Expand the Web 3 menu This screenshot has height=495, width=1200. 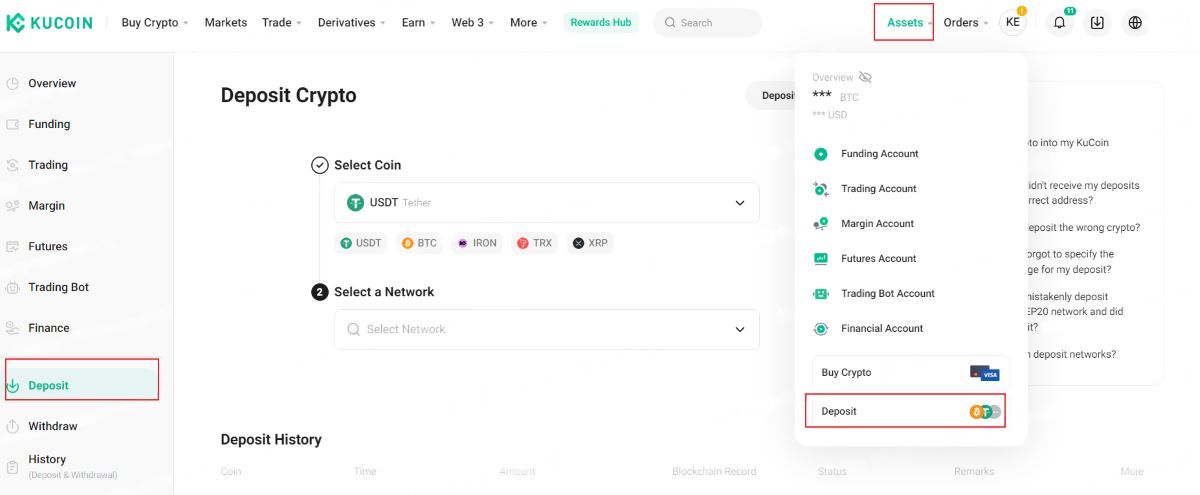point(473,22)
